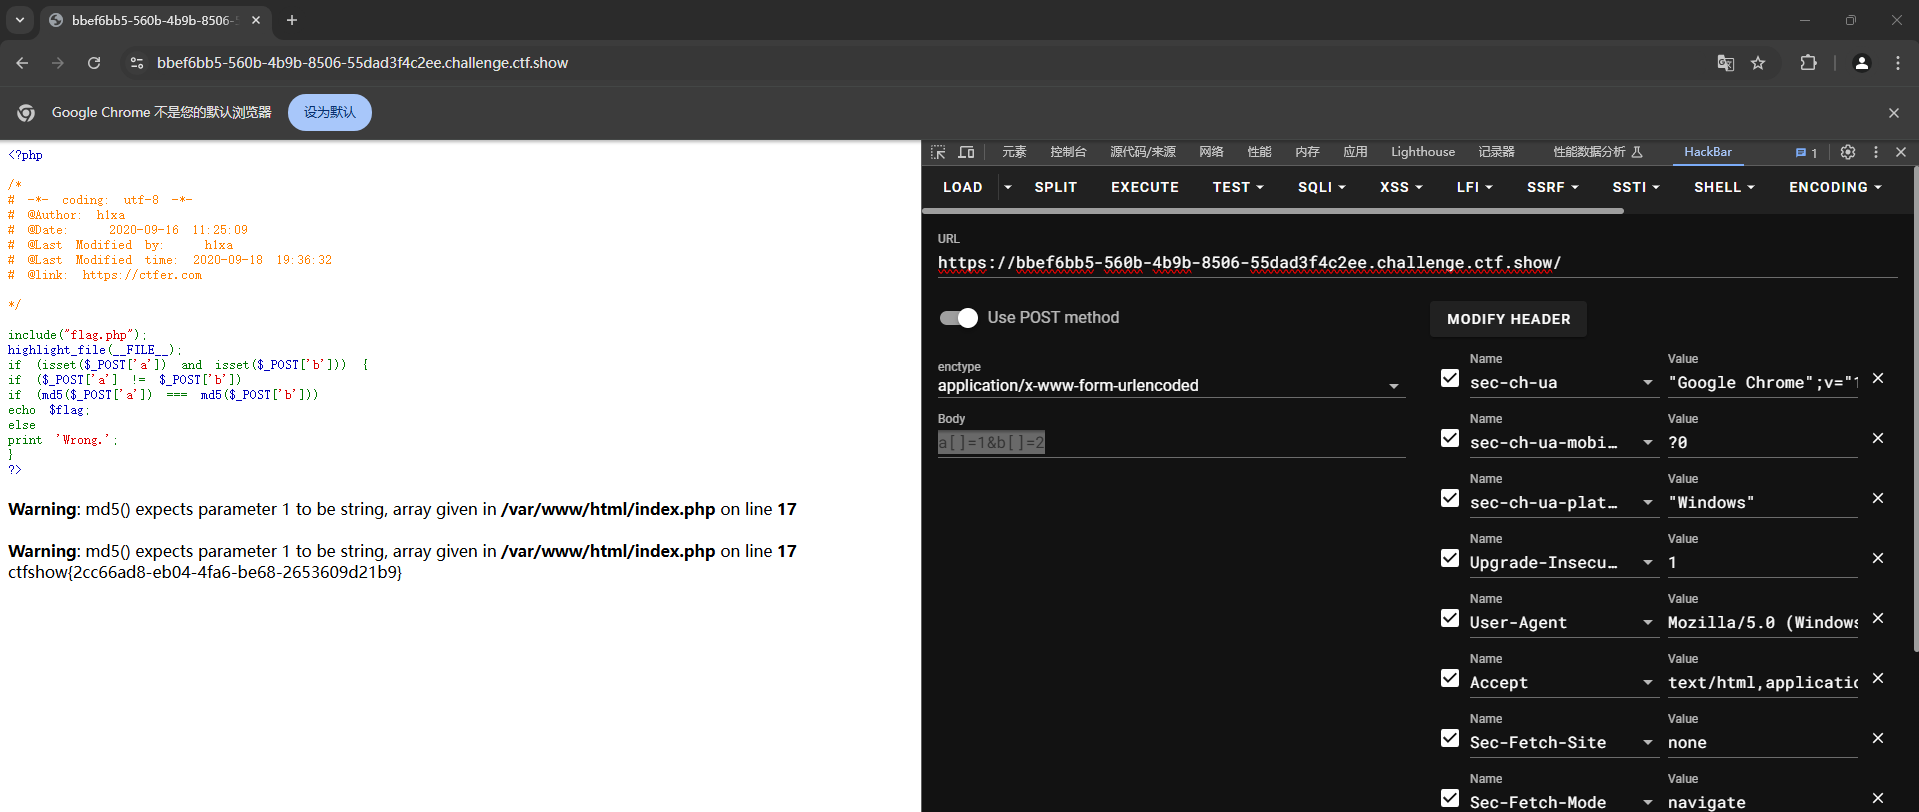Open the LFI dropdown menu
The height and width of the screenshot is (812, 1919).
click(1475, 187)
